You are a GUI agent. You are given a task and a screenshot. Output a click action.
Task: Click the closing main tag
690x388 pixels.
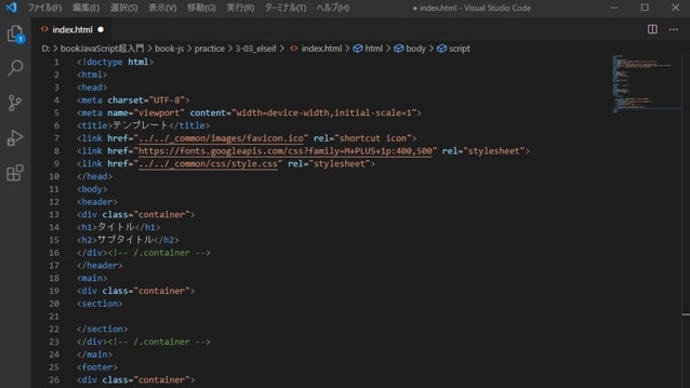click(x=95, y=355)
